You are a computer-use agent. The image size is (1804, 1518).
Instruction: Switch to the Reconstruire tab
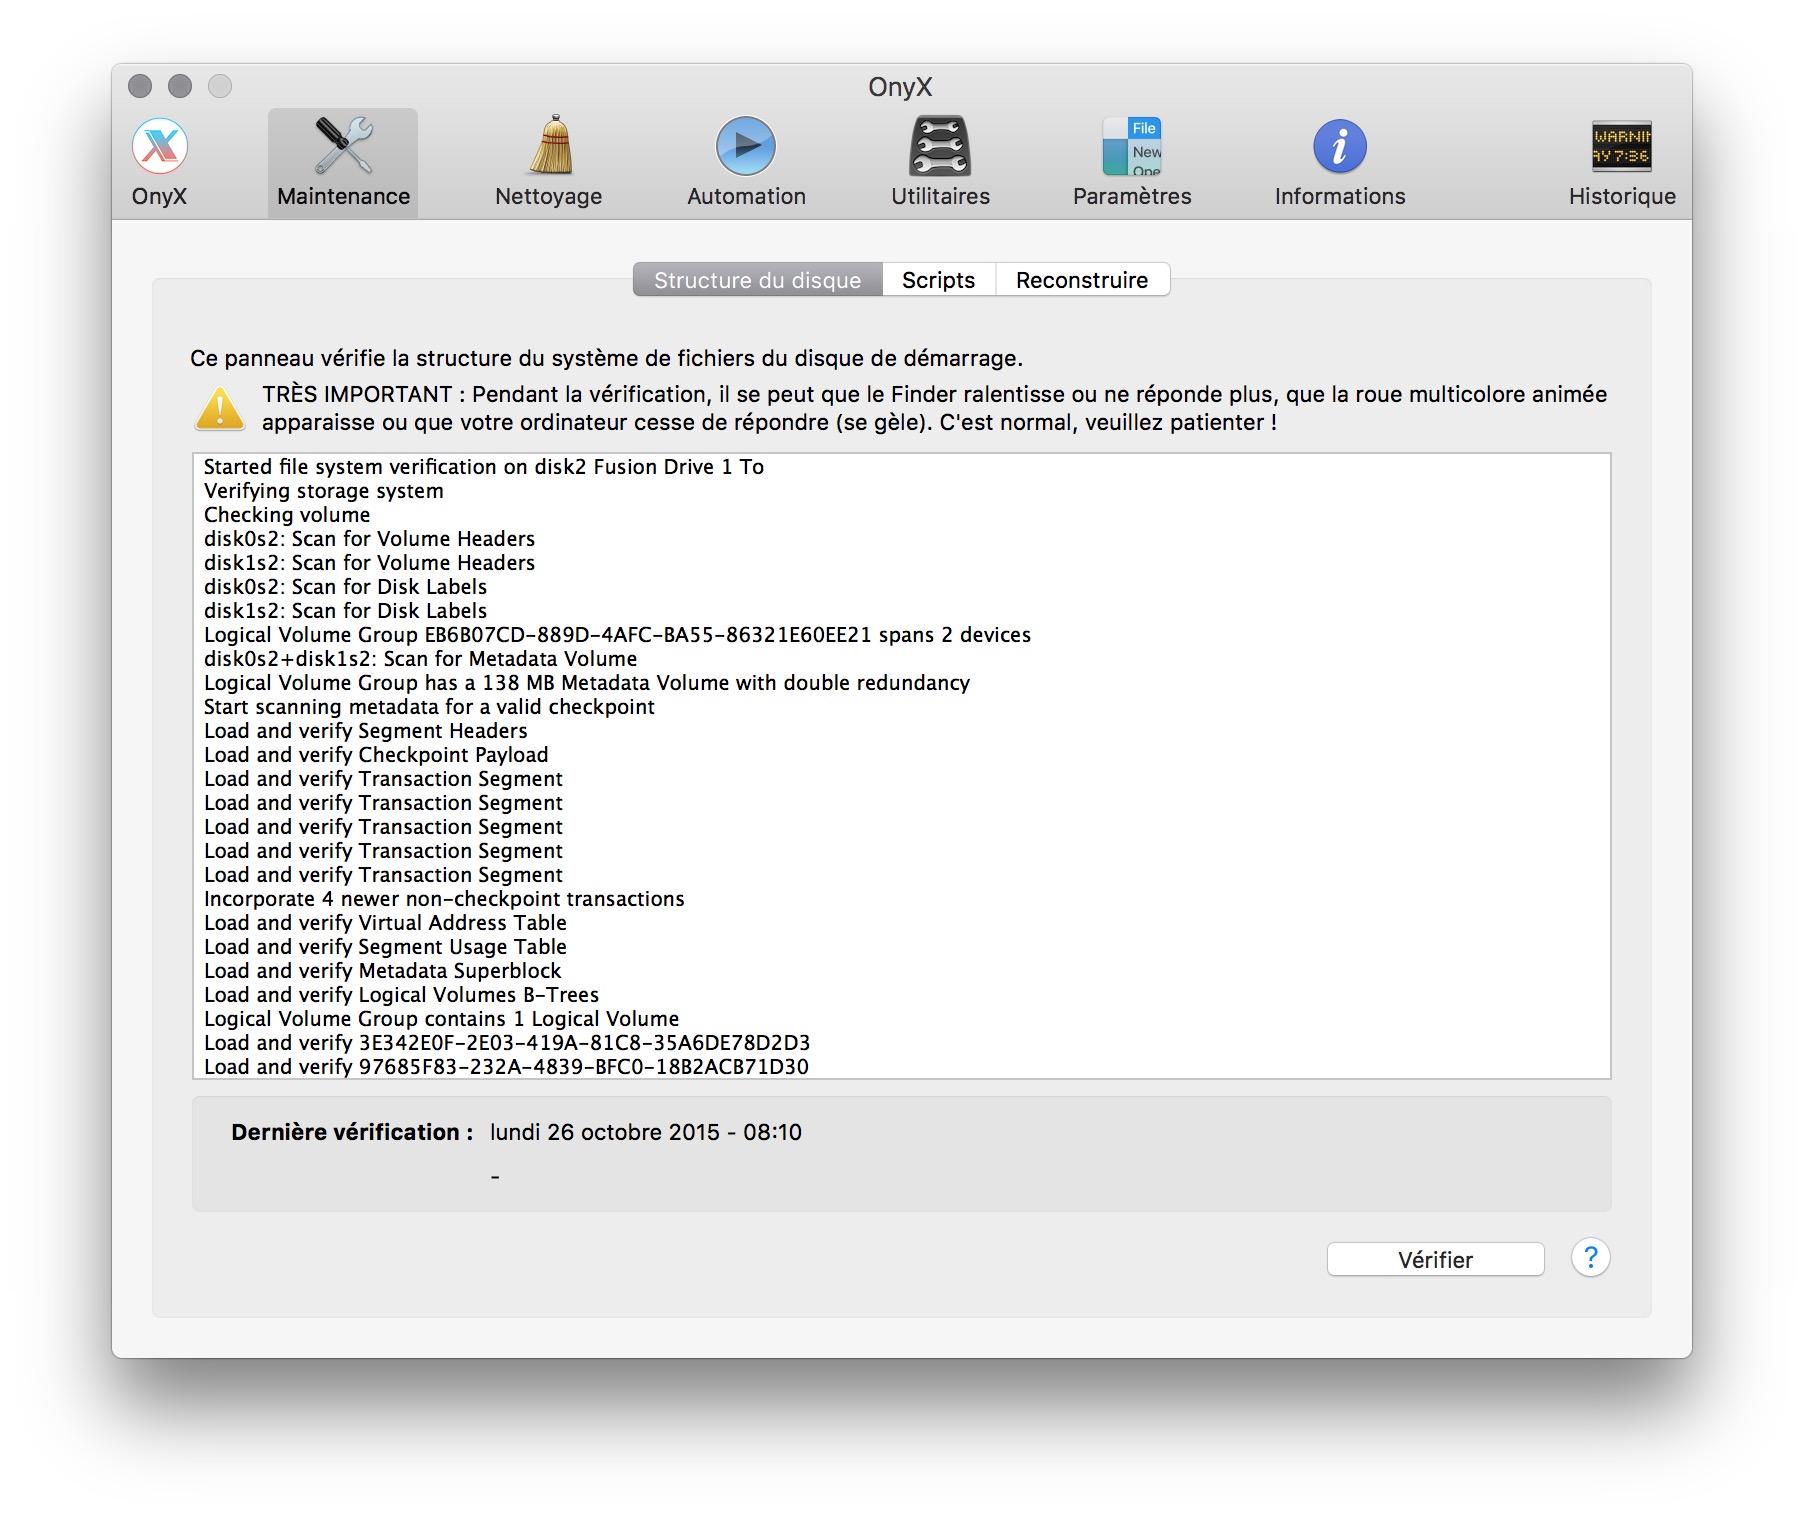tap(1082, 280)
